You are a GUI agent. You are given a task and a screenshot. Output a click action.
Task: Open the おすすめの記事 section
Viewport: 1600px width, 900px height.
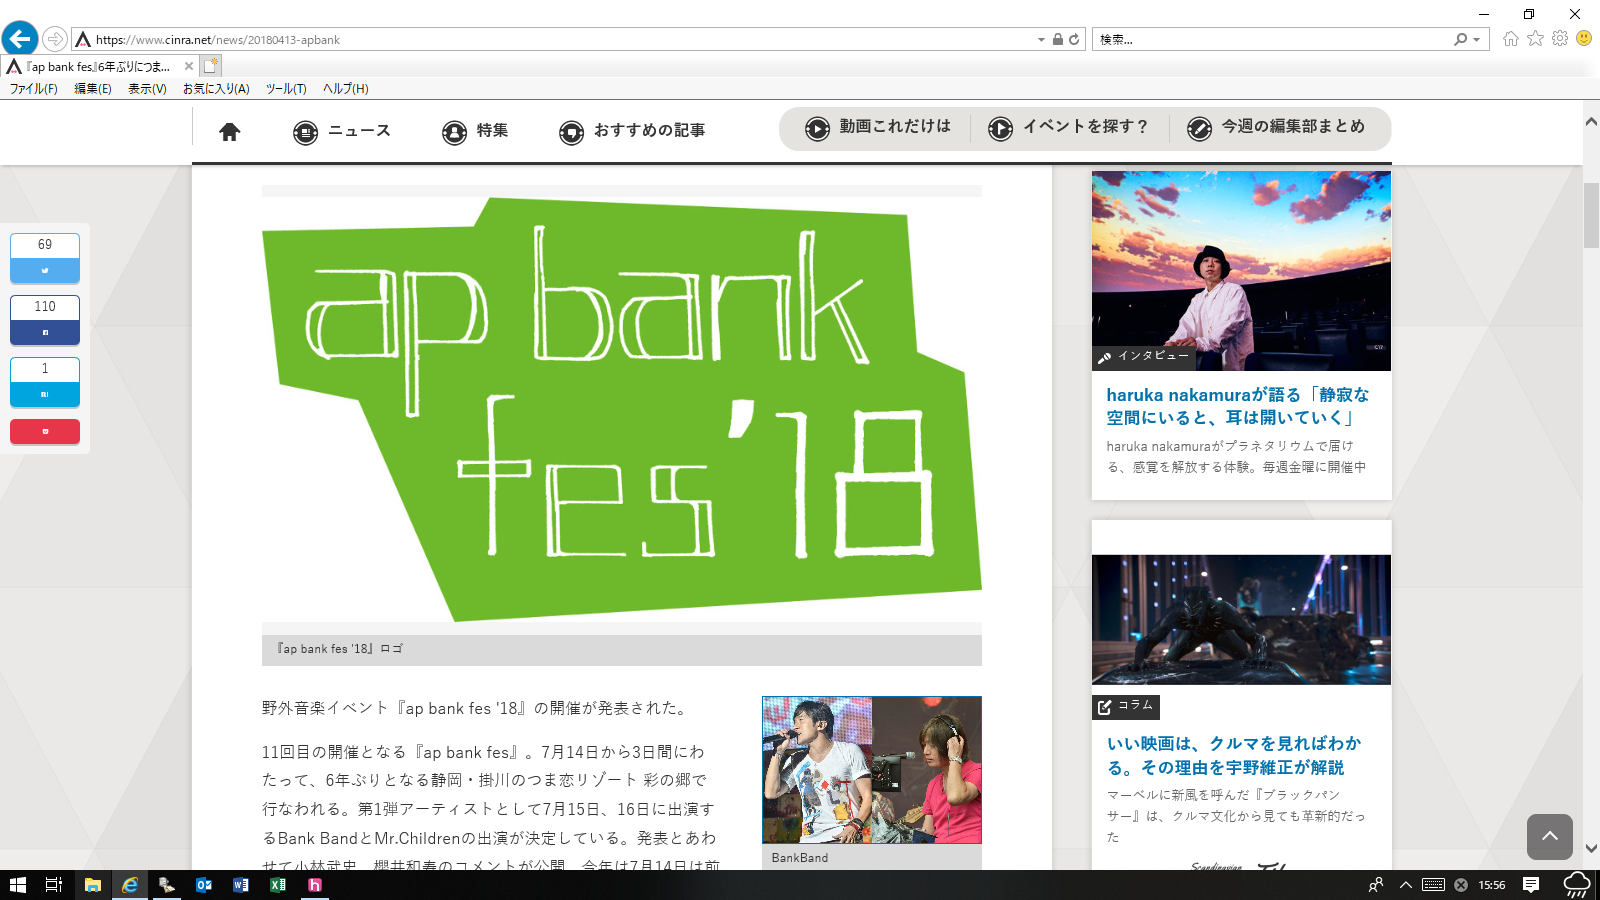click(x=632, y=131)
